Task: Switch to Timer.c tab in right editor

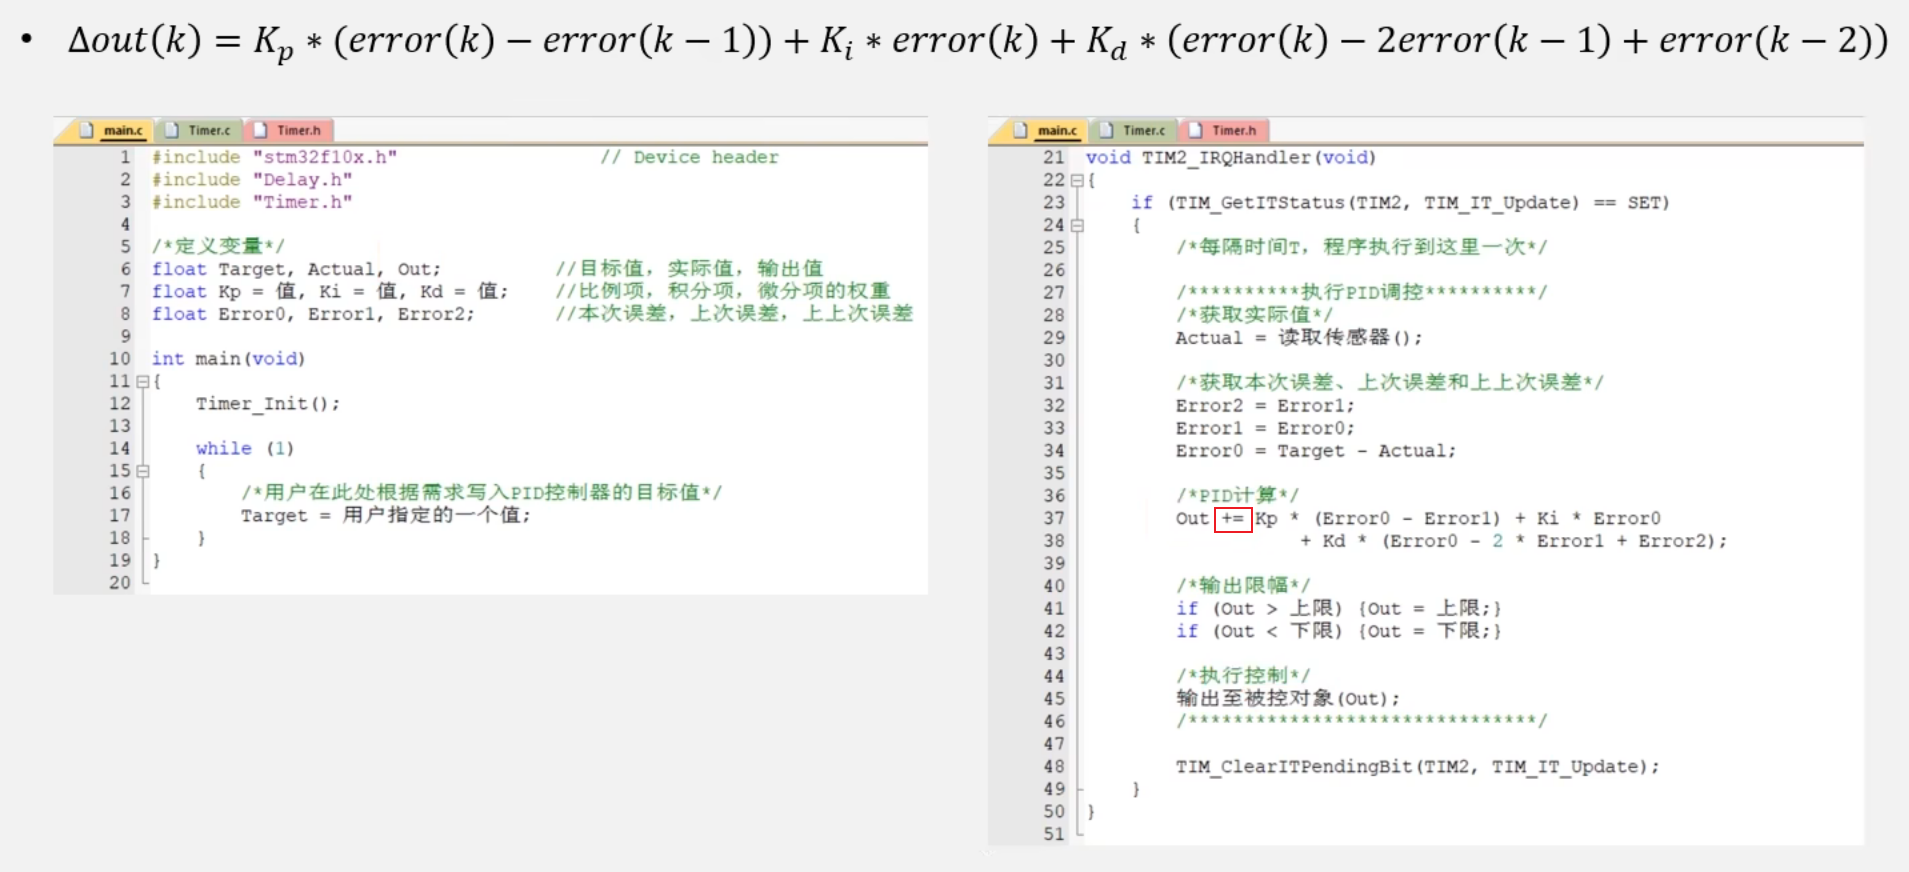Action: click(1133, 130)
